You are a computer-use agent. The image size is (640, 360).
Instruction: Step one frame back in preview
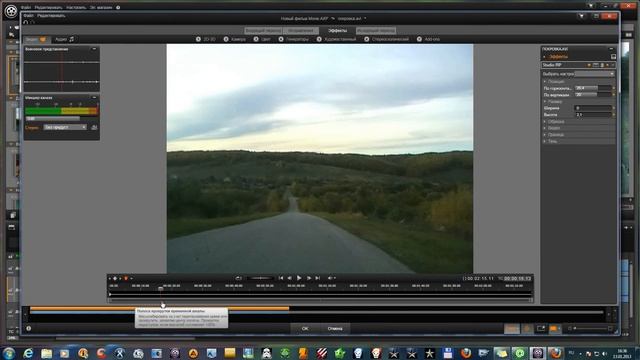point(289,278)
